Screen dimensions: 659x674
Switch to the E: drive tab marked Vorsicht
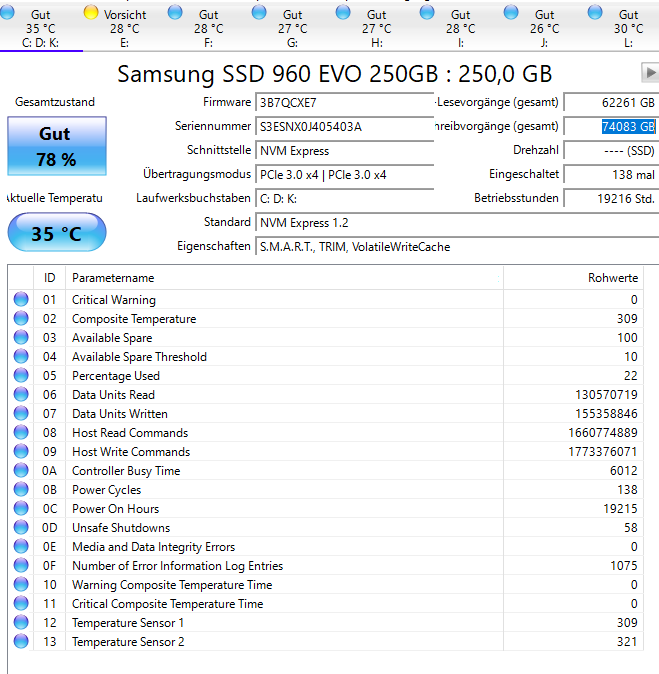(125, 28)
